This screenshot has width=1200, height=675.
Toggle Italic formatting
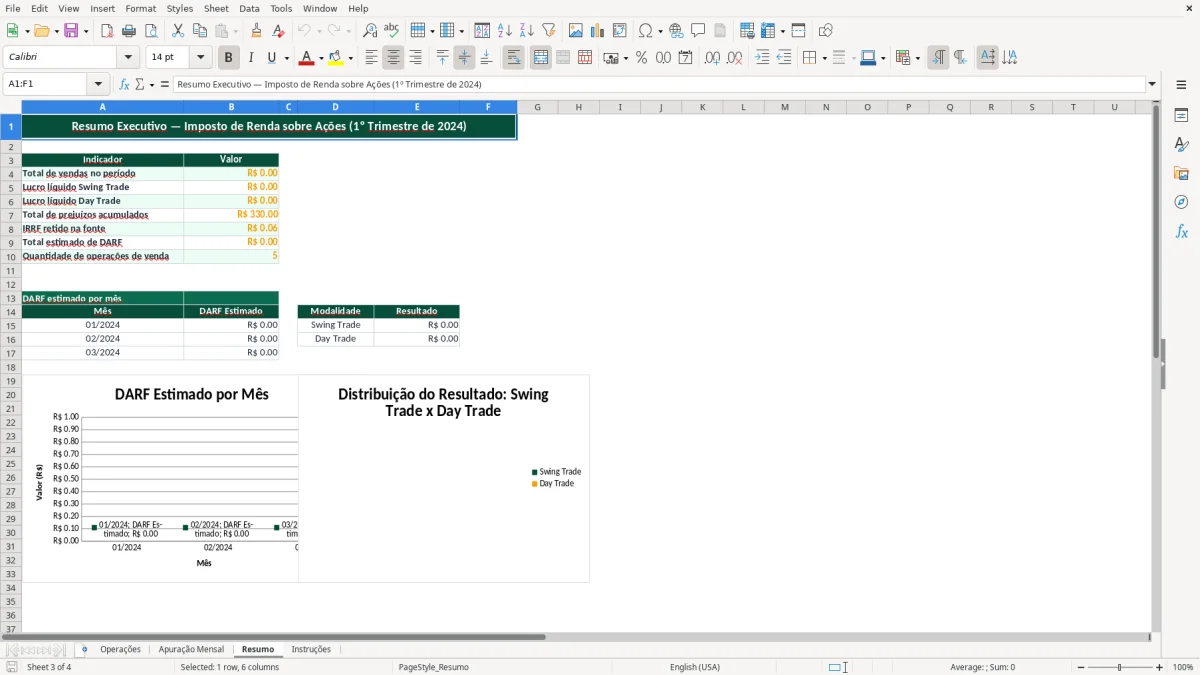tap(251, 58)
